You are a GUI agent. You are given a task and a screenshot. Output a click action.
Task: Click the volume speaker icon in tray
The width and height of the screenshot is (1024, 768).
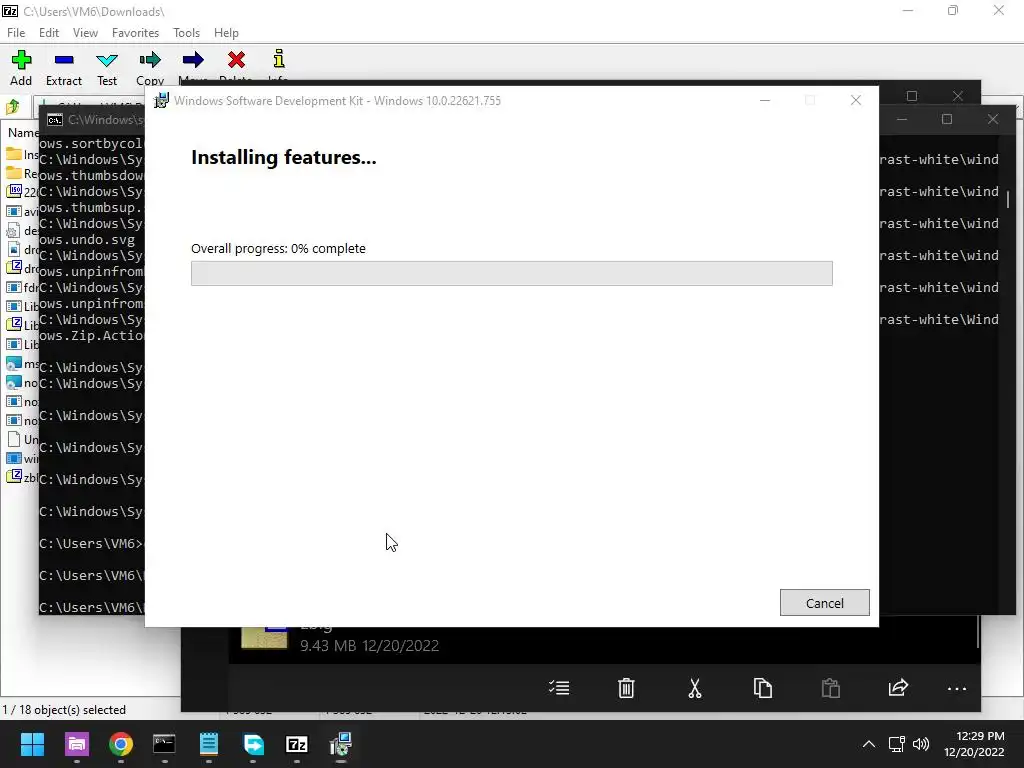click(921, 744)
